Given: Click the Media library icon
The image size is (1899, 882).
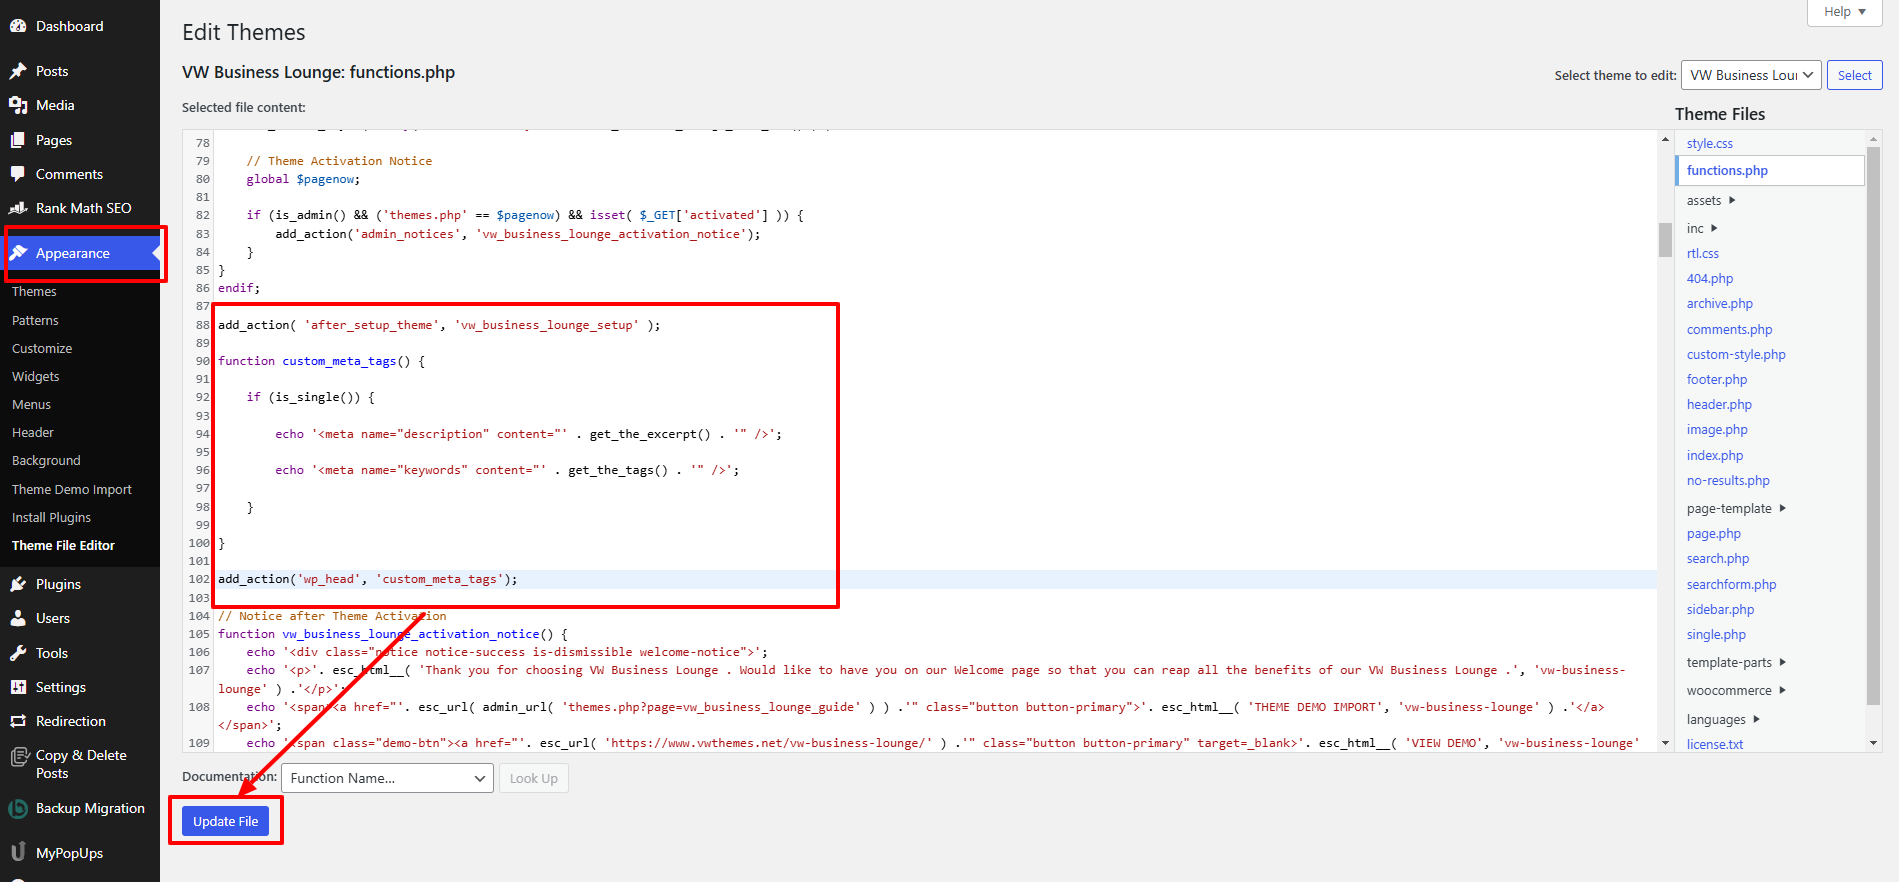Looking at the screenshot, I should (18, 105).
